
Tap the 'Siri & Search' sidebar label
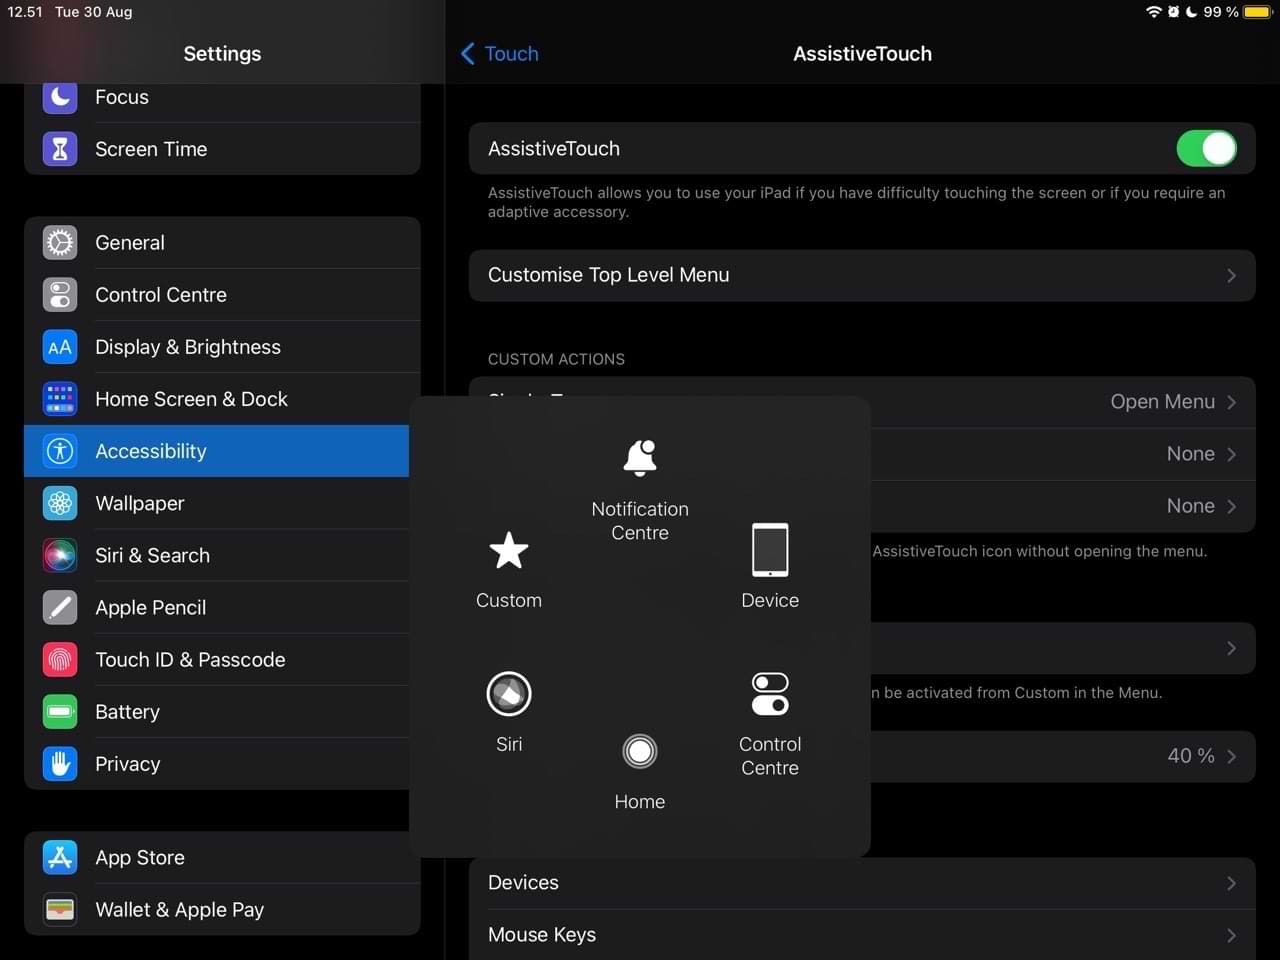tap(152, 555)
